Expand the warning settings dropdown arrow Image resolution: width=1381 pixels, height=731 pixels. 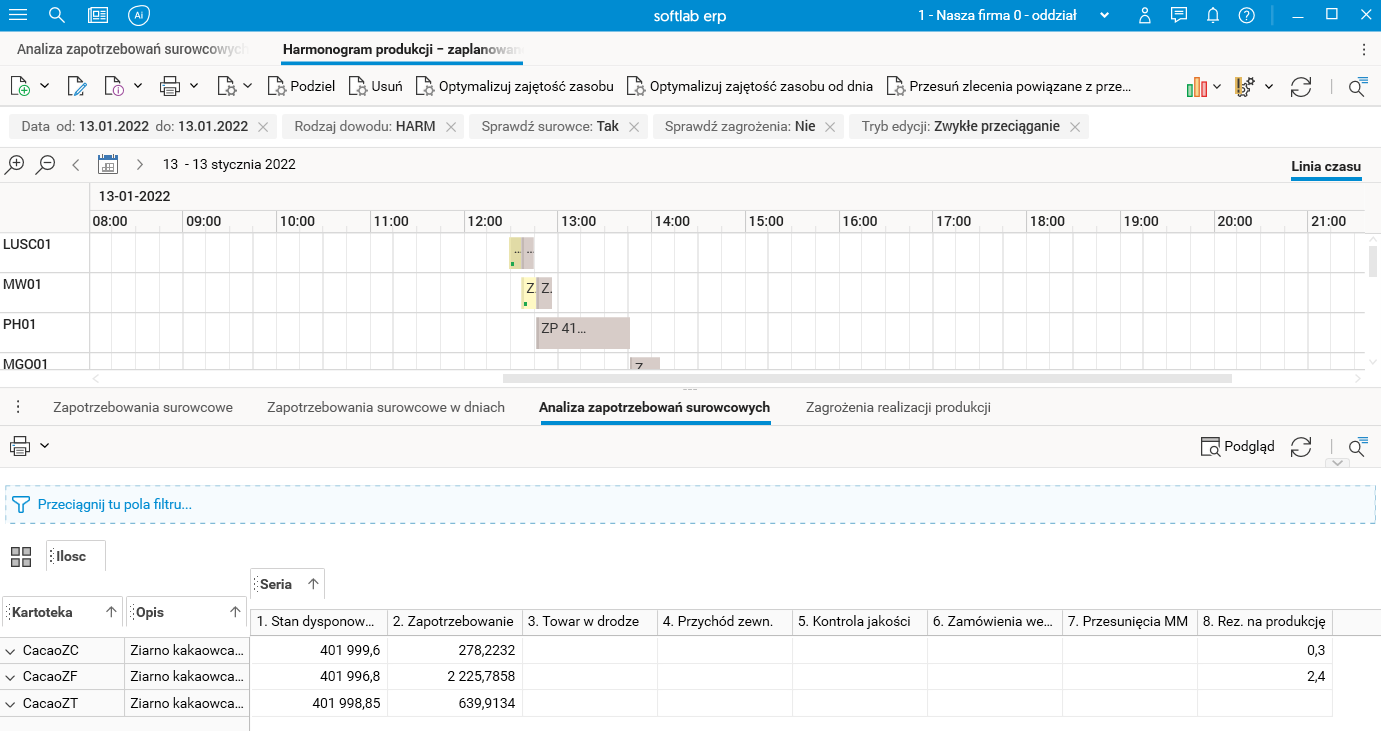pos(1269,87)
